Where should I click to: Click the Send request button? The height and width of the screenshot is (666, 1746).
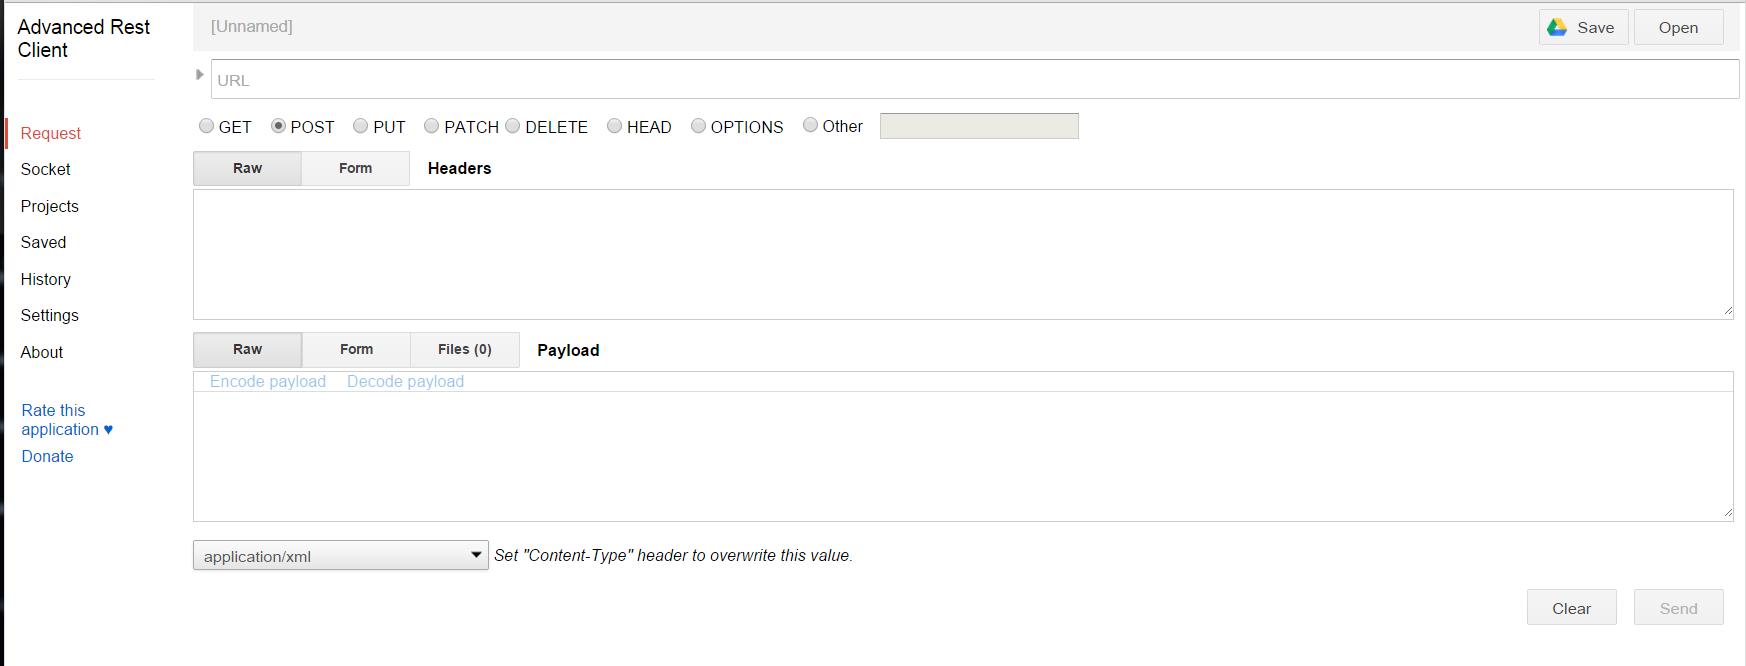coord(1678,608)
